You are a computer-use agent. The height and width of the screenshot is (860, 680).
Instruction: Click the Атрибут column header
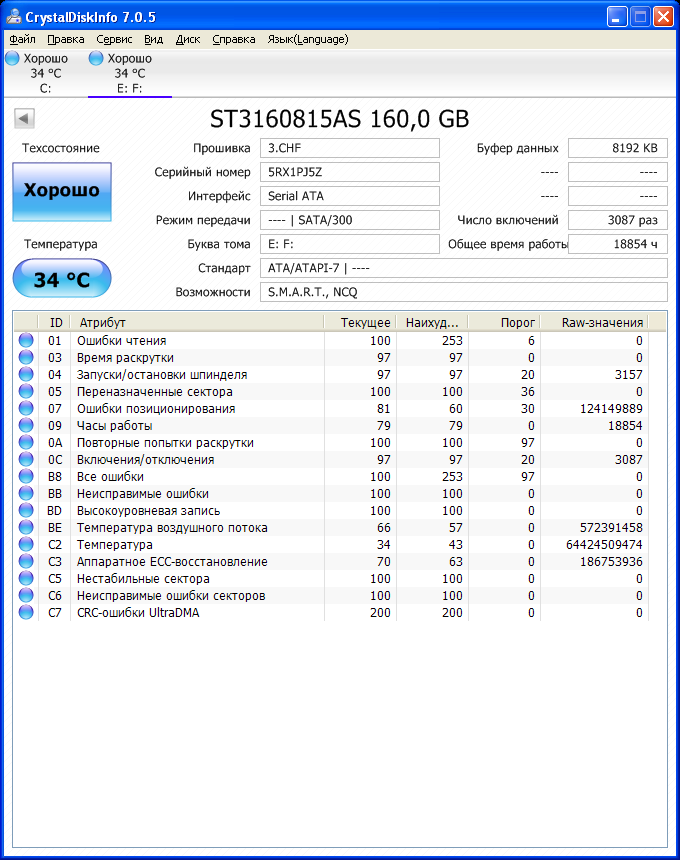200,322
